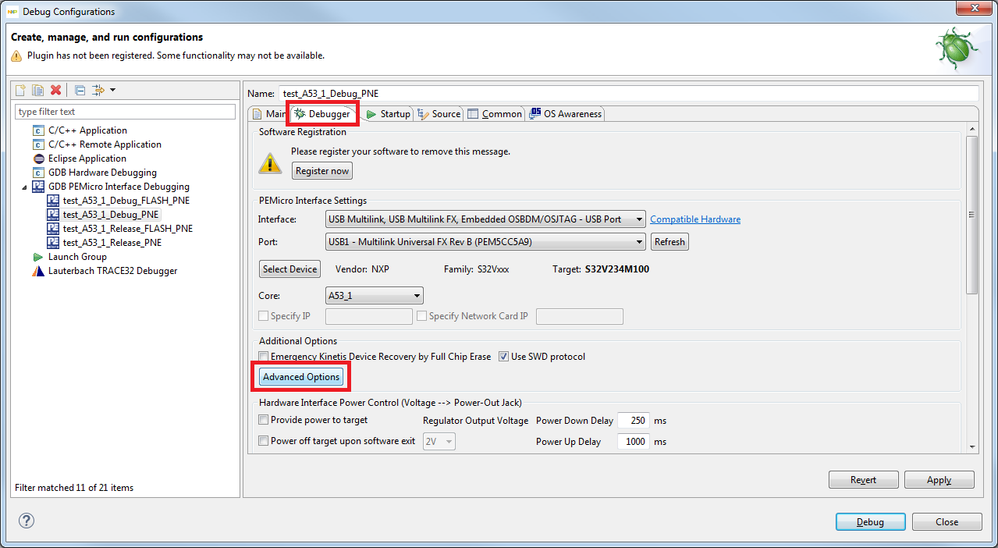Click the Eclipse Application sphere icon
998x548 pixels.
point(38,158)
